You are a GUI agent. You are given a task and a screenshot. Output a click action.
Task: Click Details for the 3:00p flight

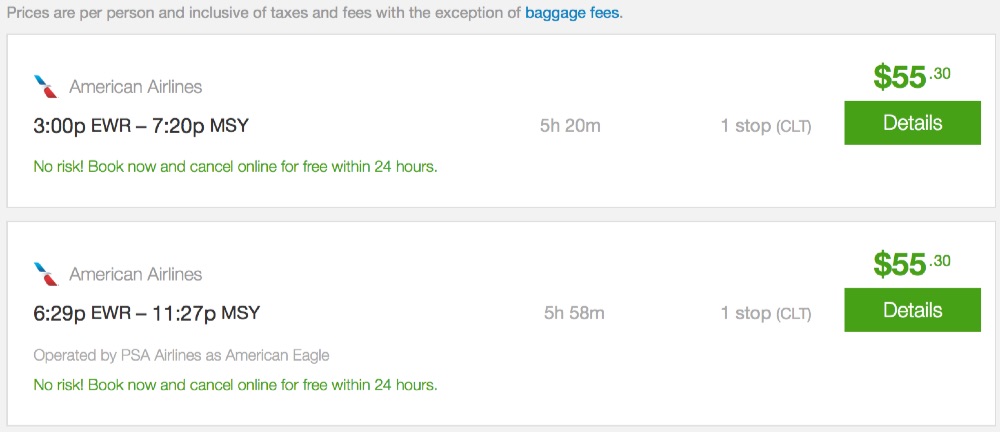(x=912, y=123)
